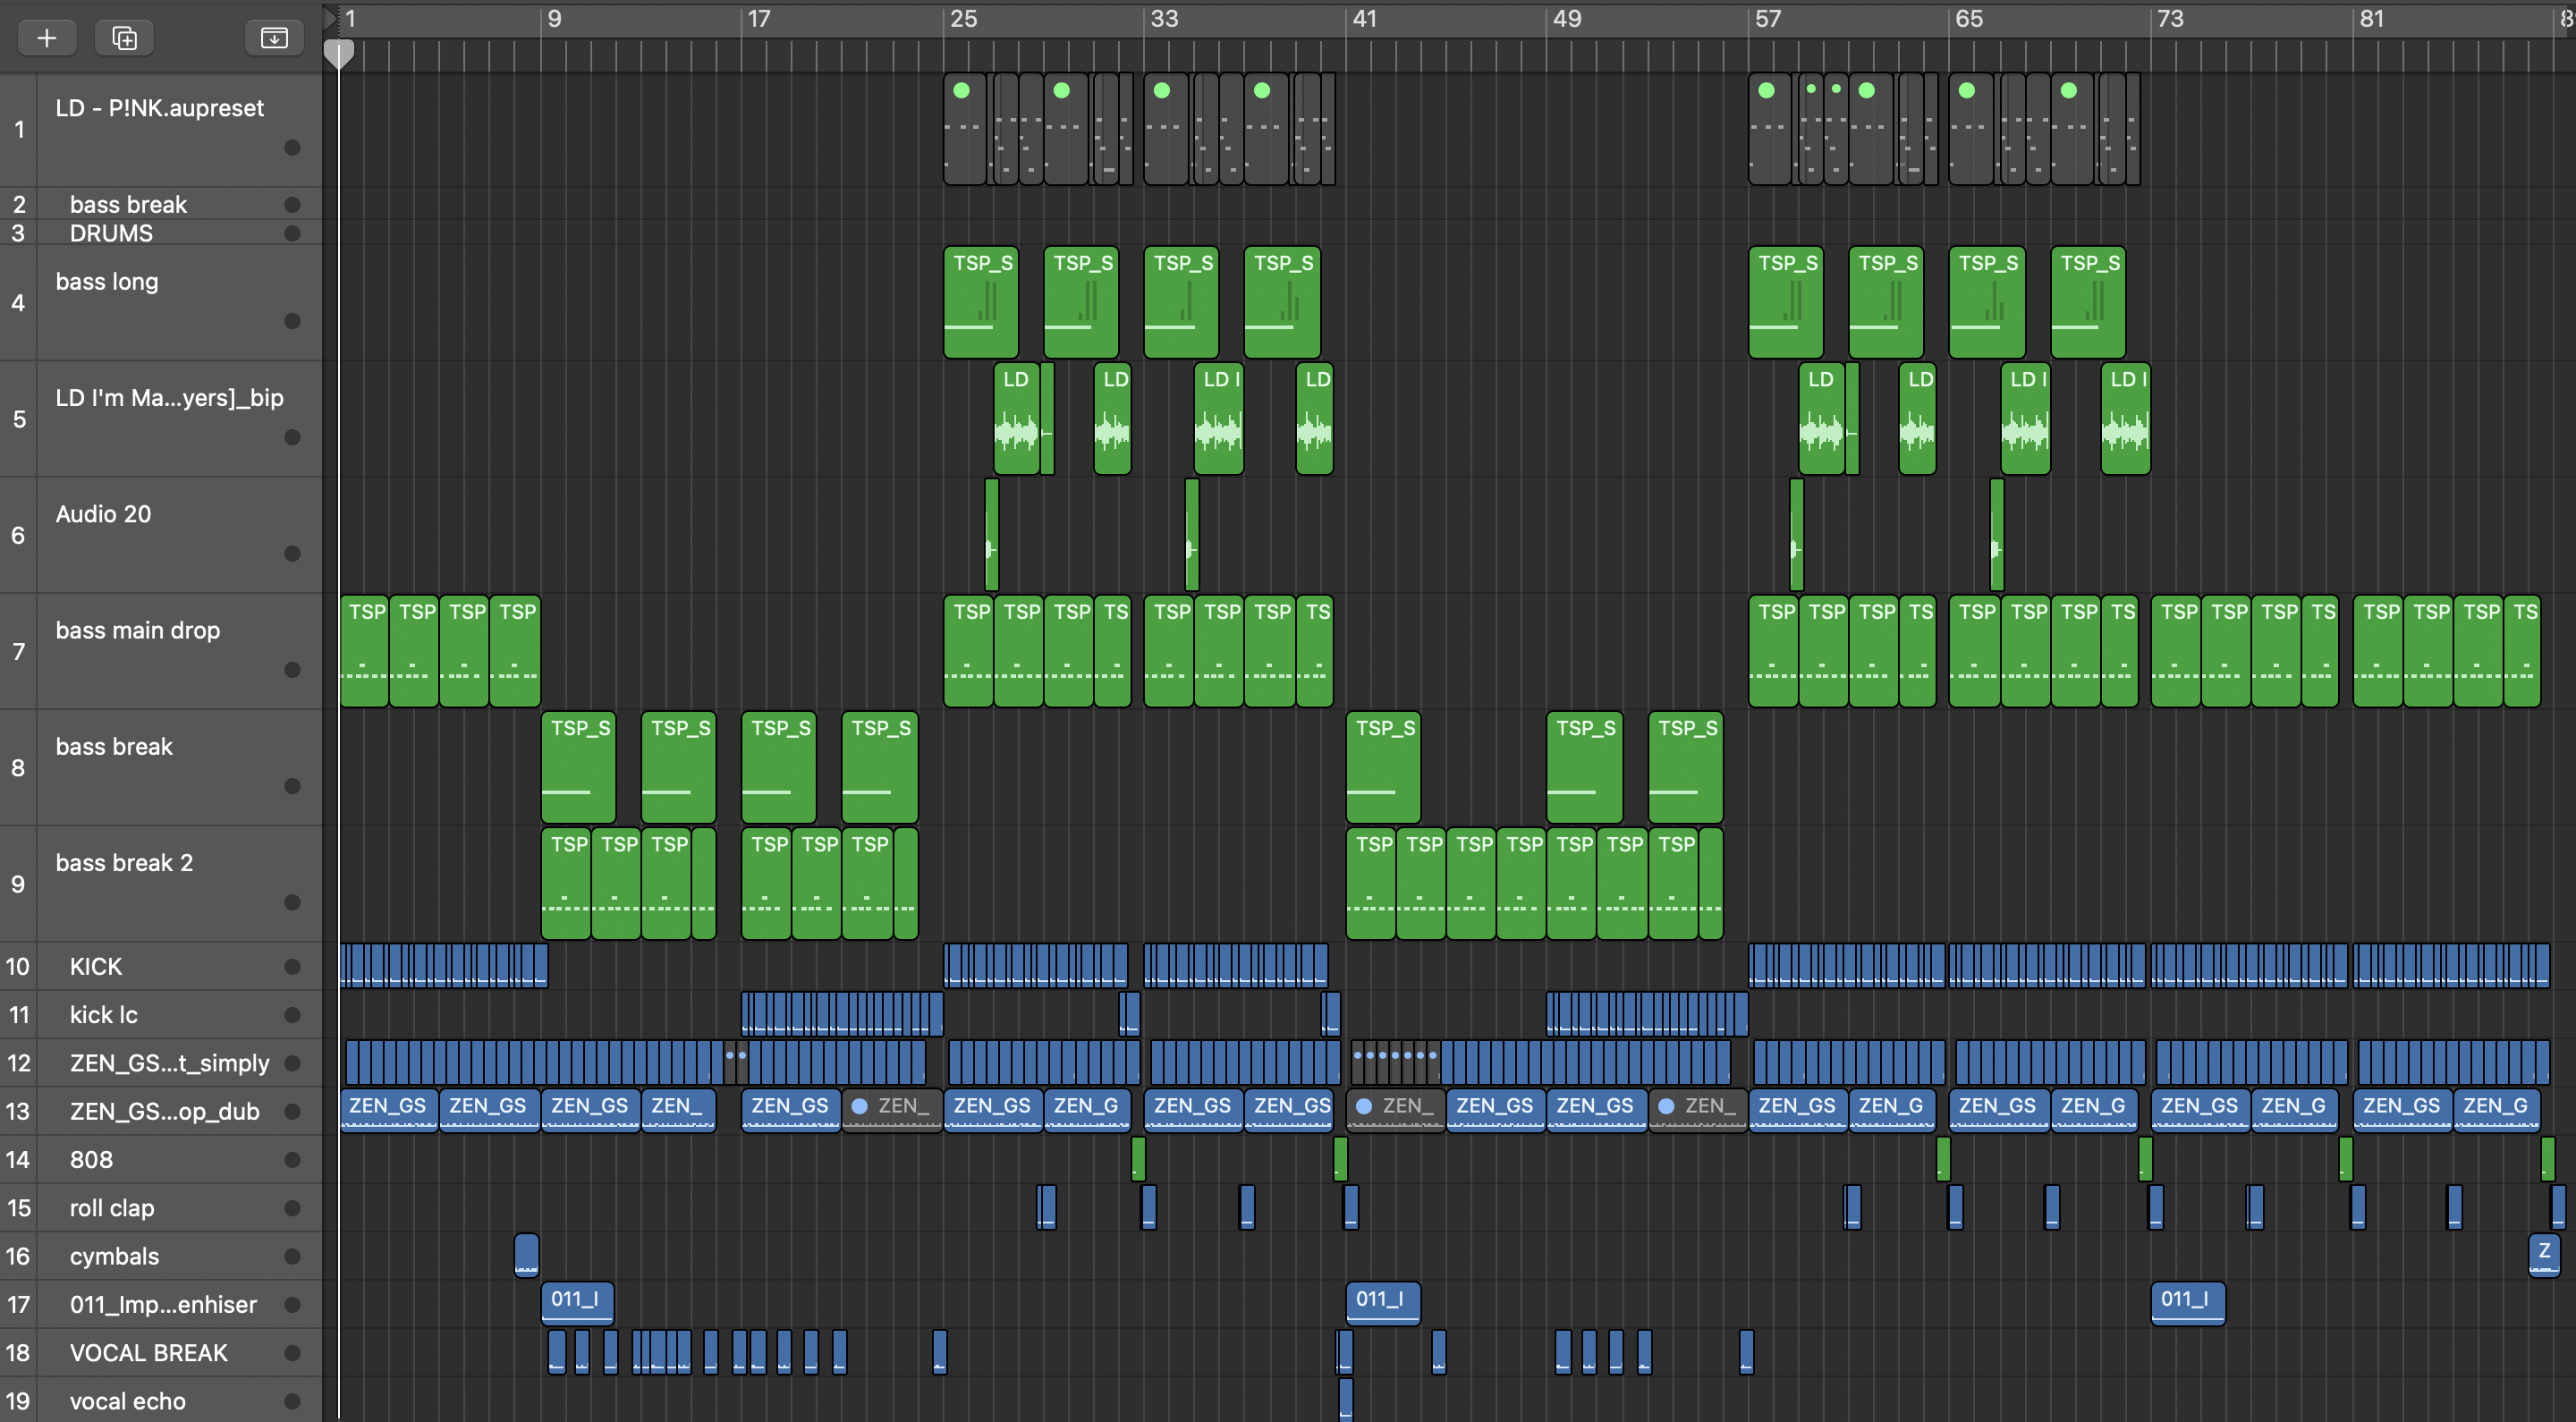The image size is (2576, 1422).
Task: Select the Z region on cymbals track
Action: point(2543,1254)
